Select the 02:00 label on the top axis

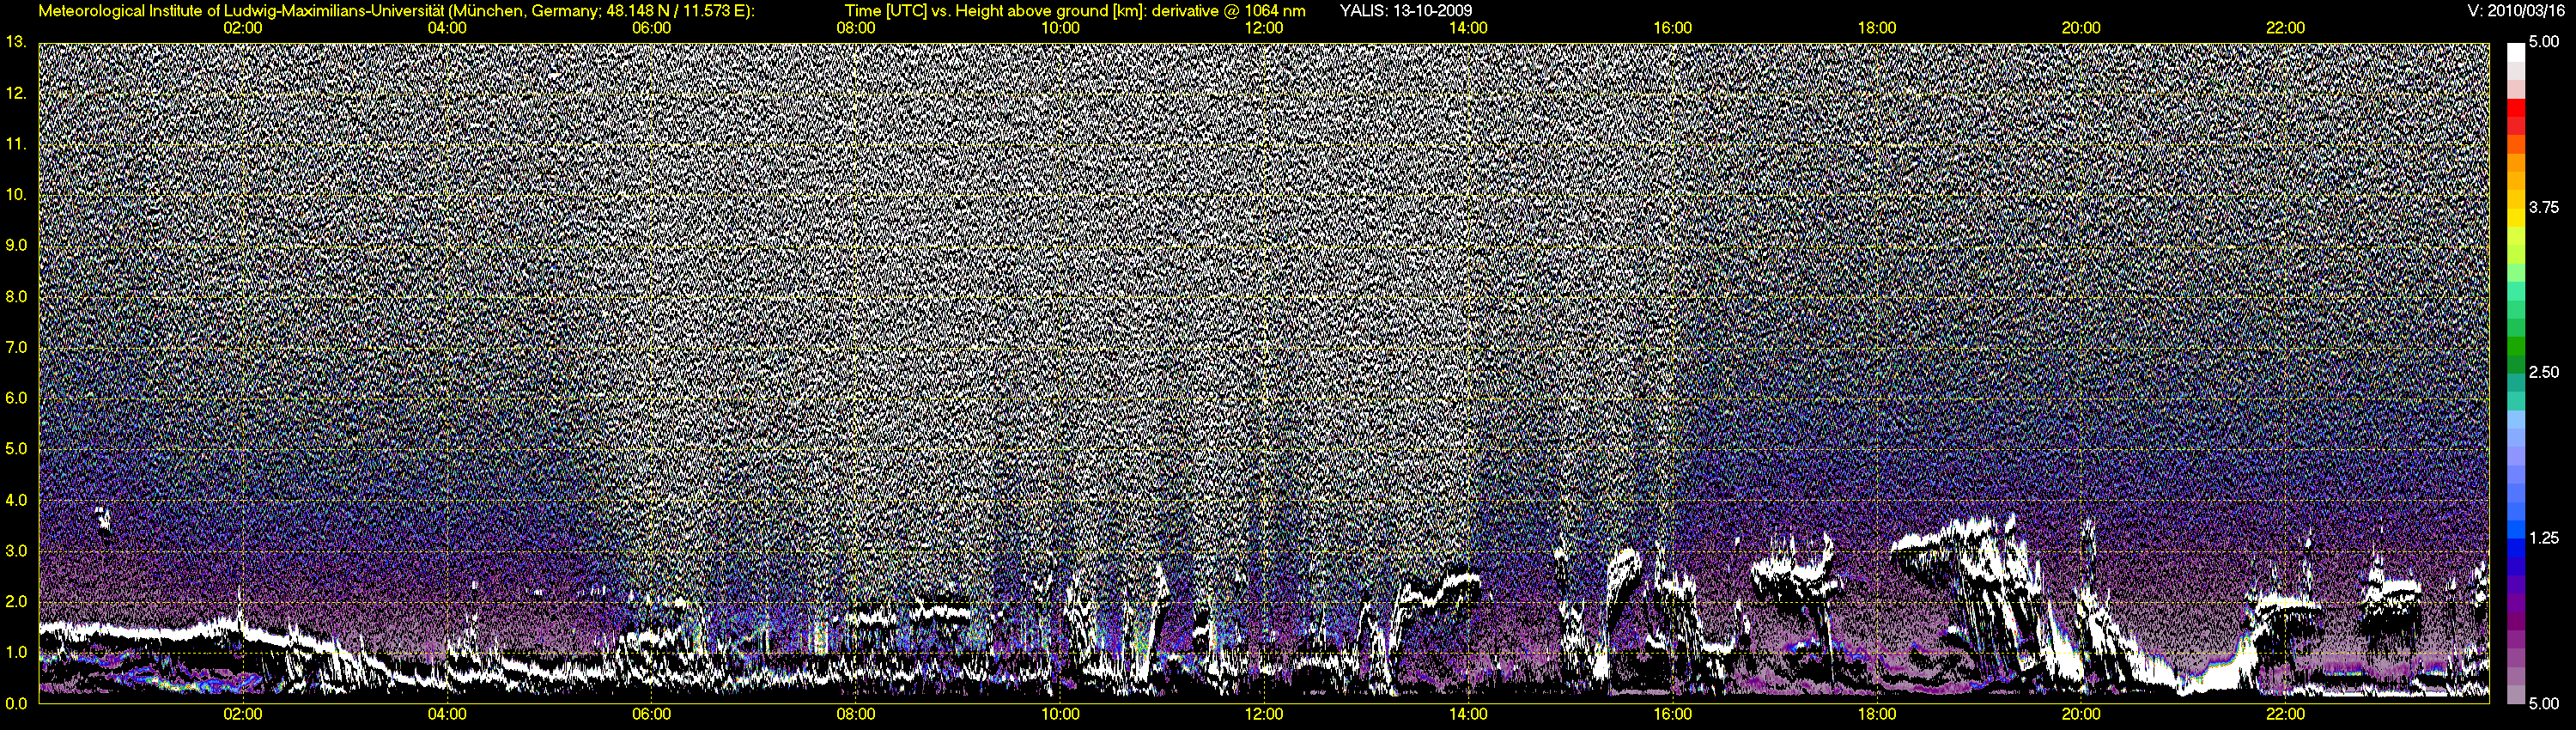tap(243, 28)
